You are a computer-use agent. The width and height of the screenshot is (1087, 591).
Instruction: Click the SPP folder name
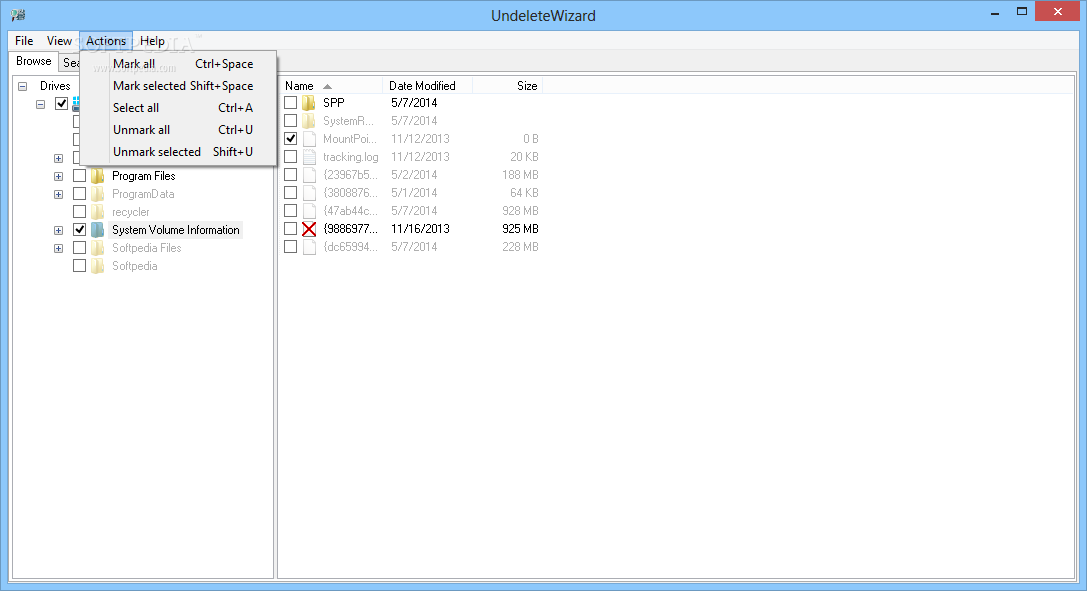333,103
